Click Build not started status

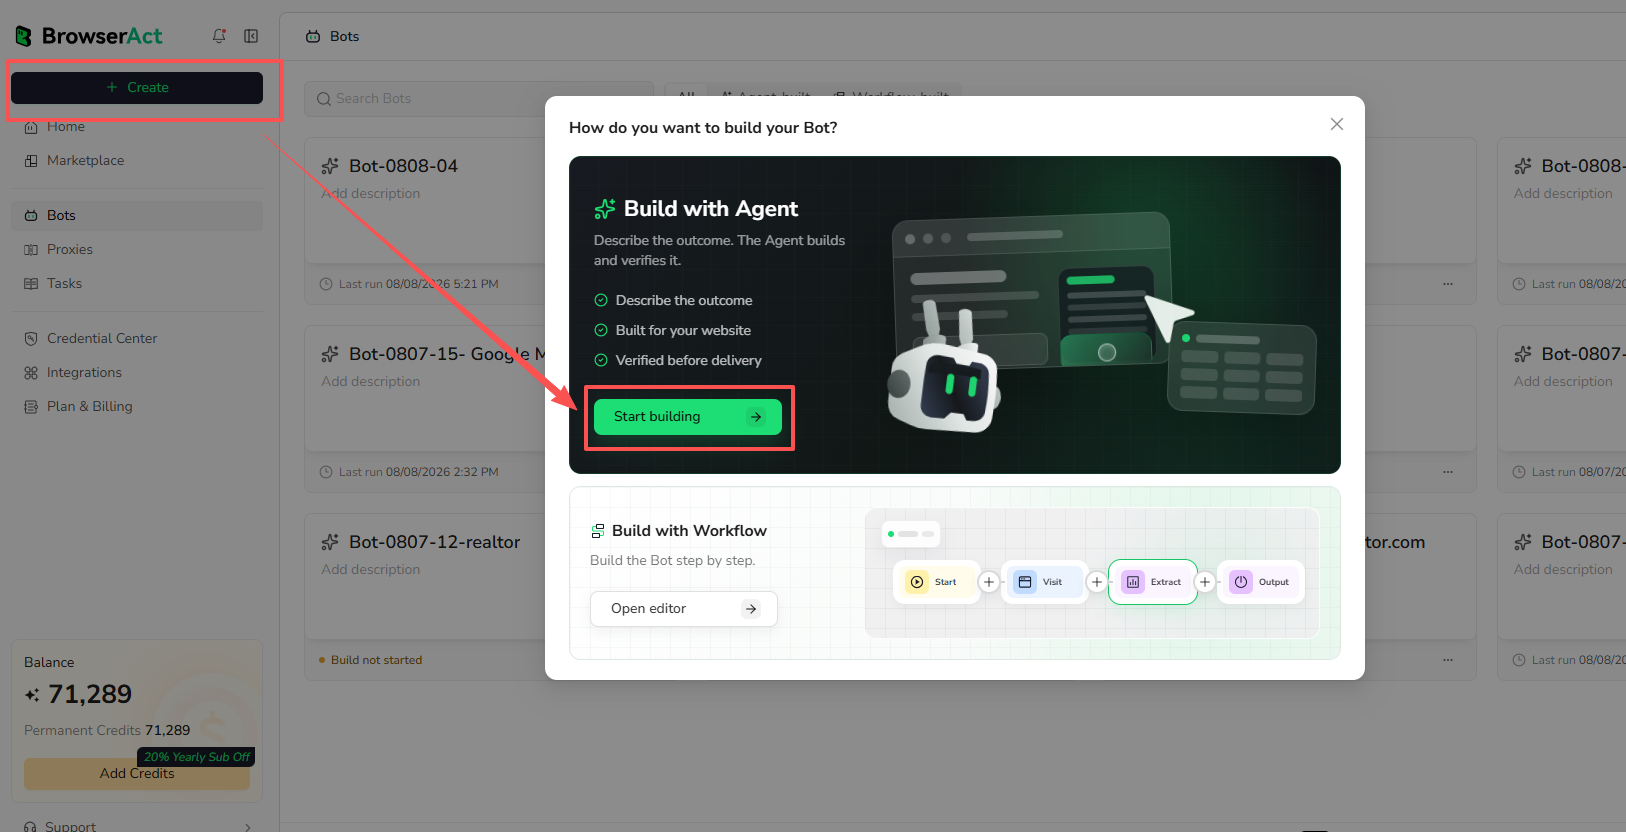click(x=371, y=660)
